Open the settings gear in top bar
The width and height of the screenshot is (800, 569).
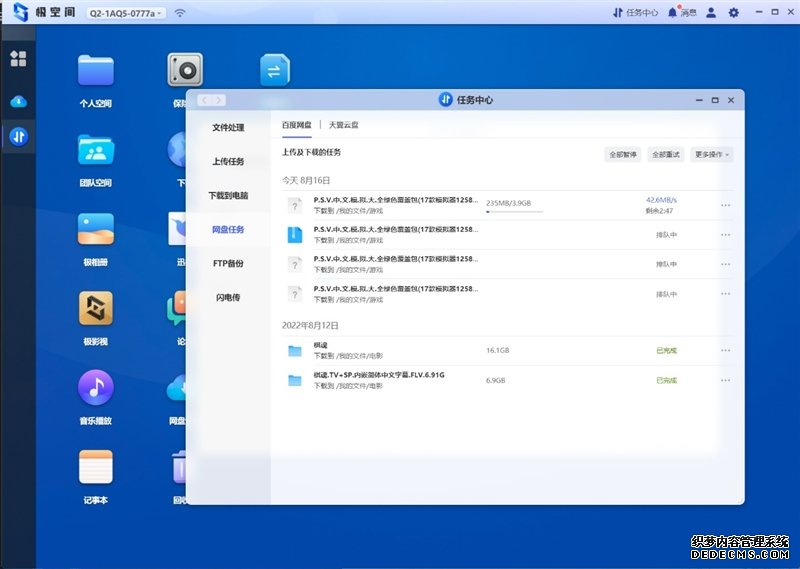[733, 13]
